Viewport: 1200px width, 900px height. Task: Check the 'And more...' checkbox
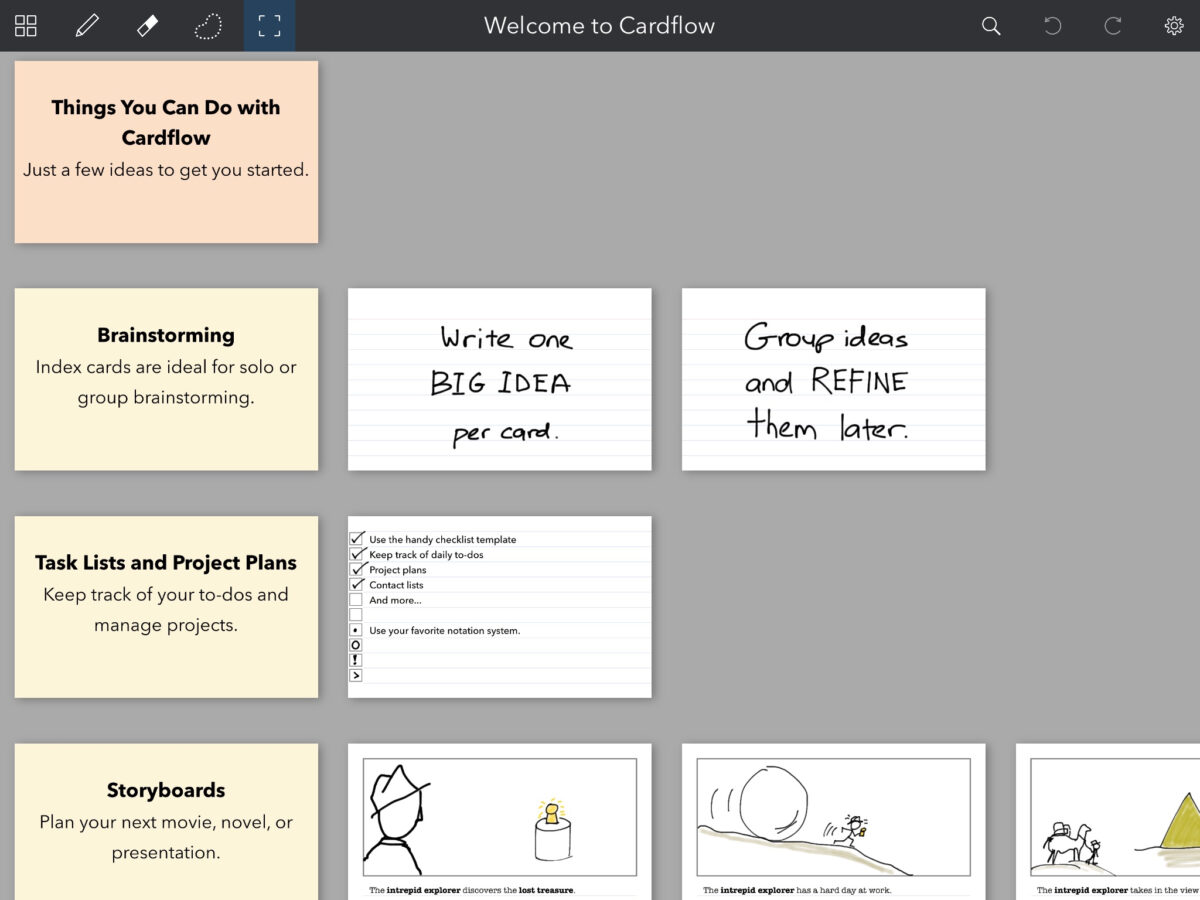click(357, 599)
